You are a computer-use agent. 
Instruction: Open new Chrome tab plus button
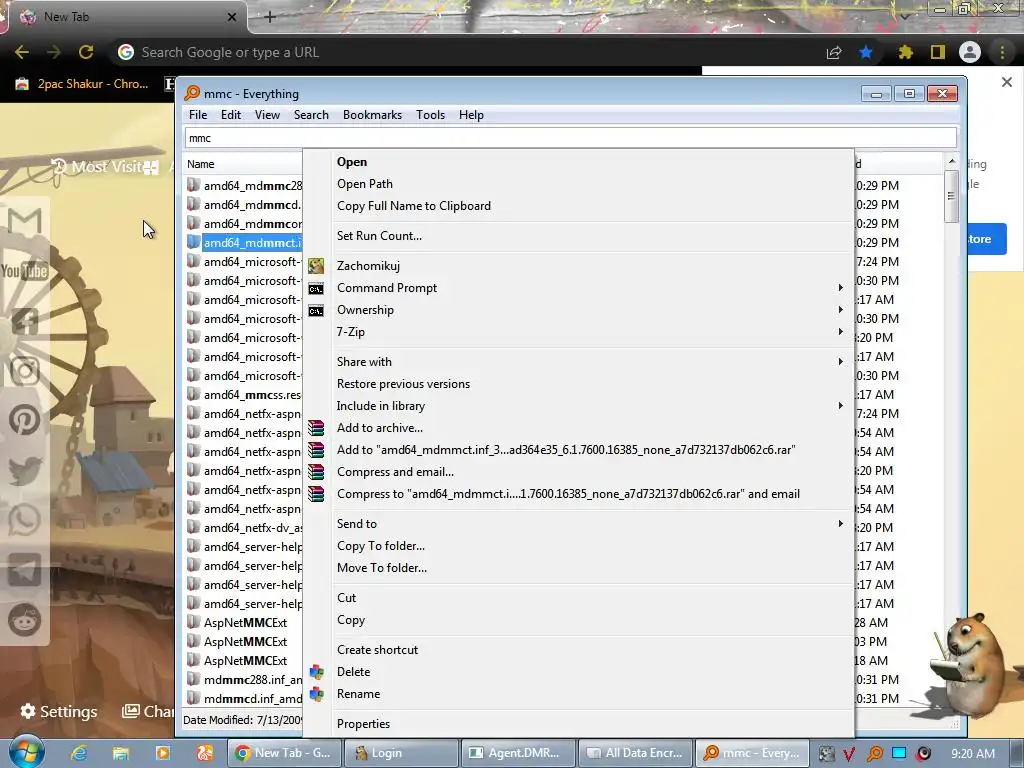pos(270,17)
